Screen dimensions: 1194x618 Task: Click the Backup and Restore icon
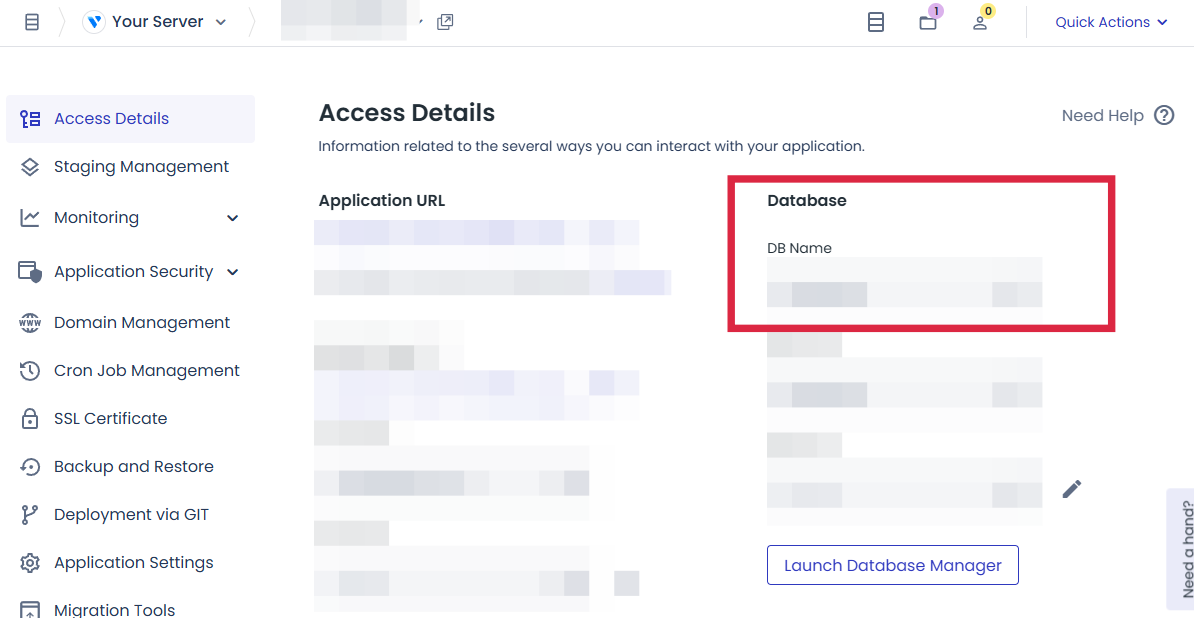point(30,467)
